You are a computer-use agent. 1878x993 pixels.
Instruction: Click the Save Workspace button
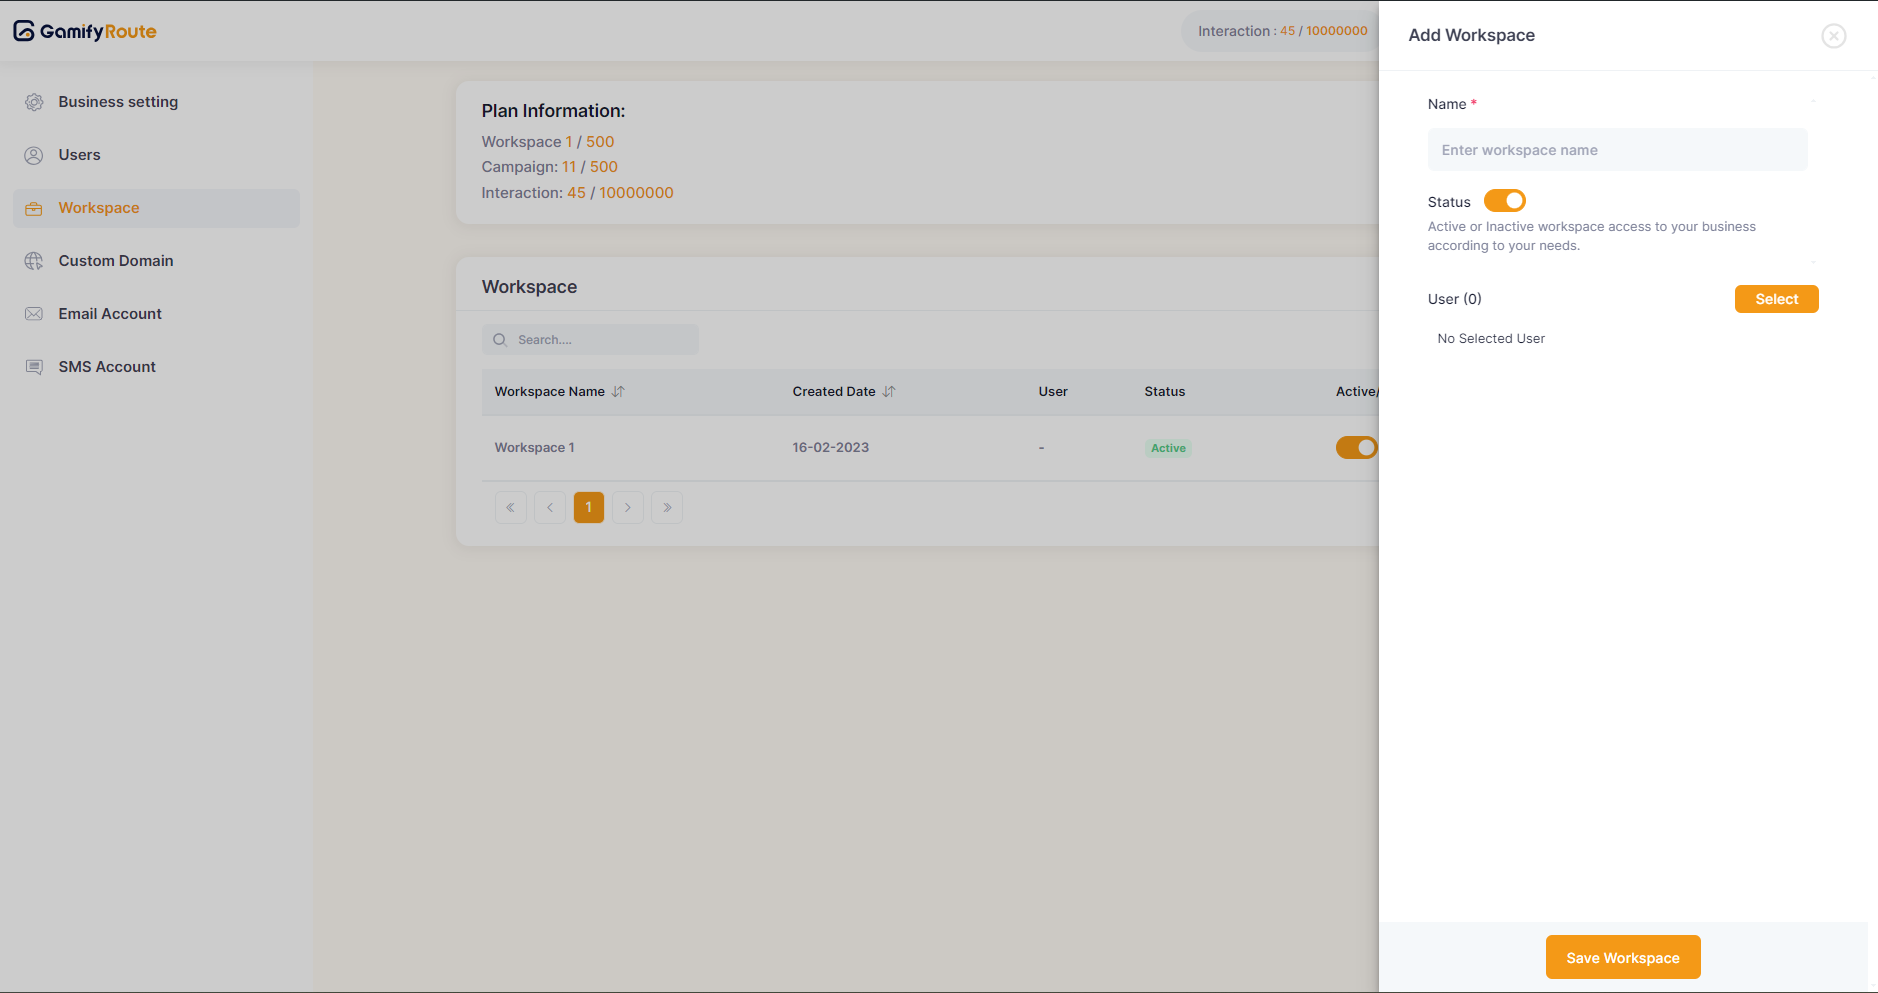coord(1622,957)
